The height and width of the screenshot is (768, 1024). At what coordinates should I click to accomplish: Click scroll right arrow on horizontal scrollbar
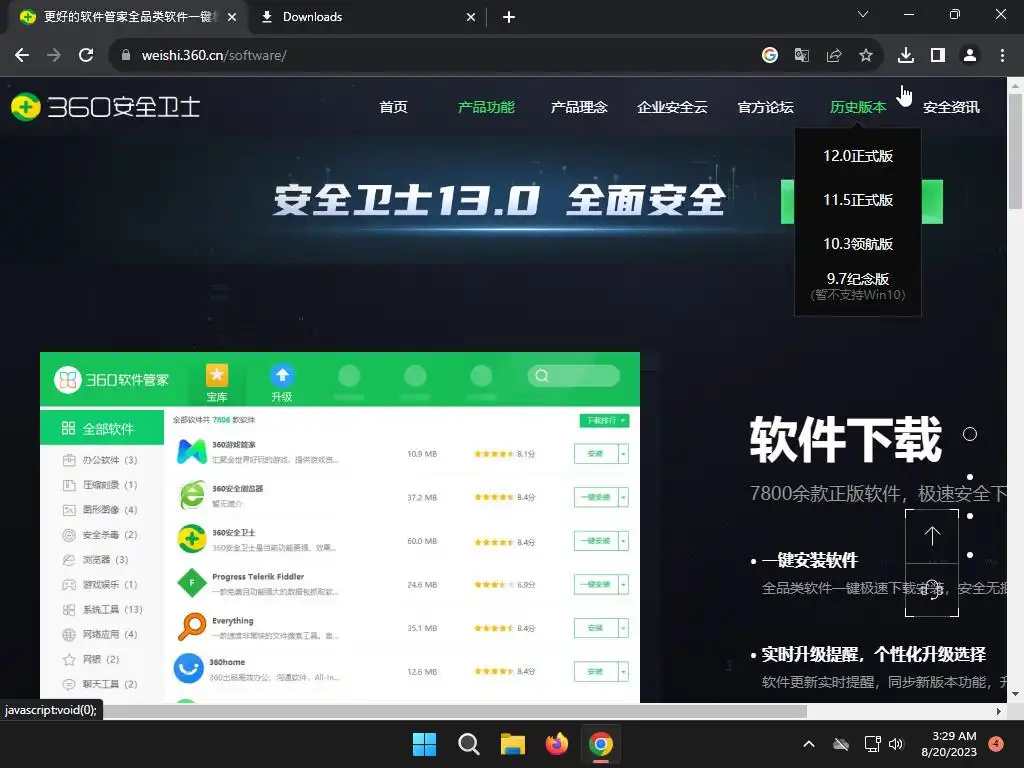pos(999,711)
